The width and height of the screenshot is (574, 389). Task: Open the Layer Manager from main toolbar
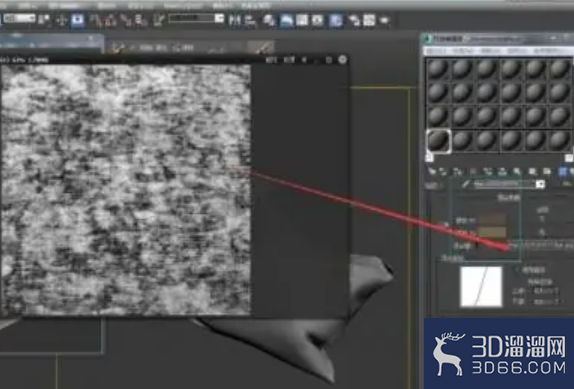click(x=270, y=20)
